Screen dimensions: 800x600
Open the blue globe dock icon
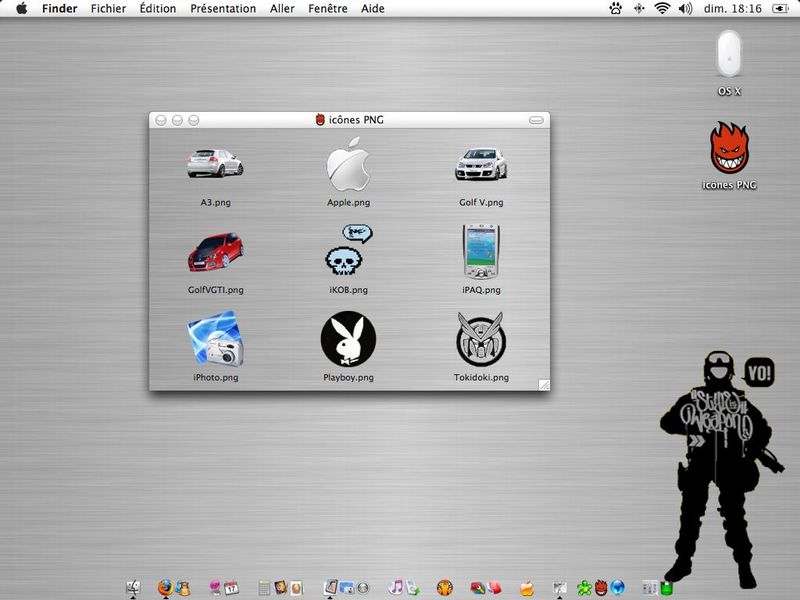click(x=617, y=588)
